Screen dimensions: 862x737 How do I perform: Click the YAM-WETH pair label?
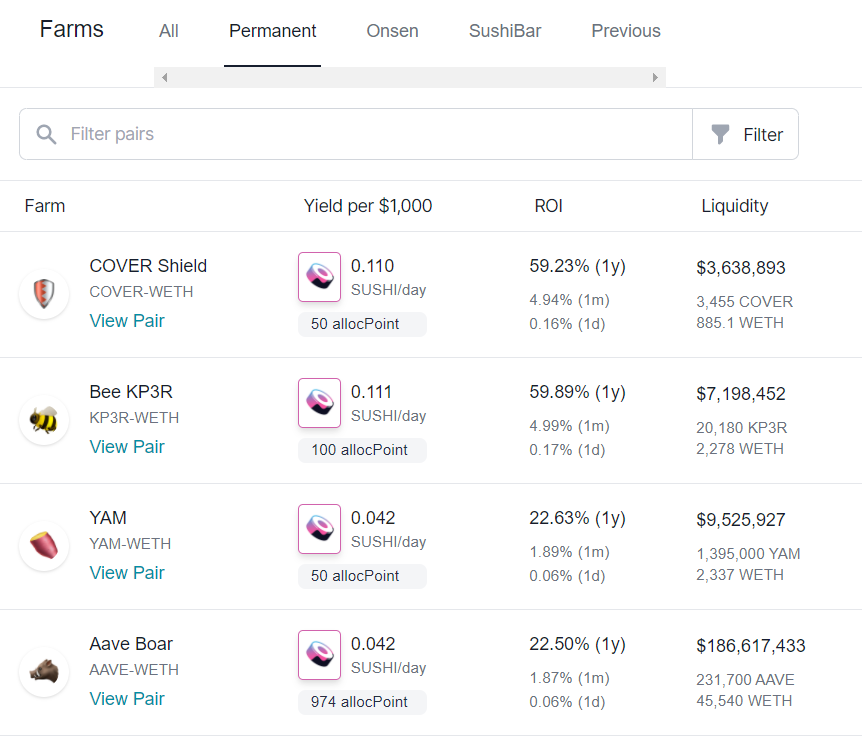point(130,544)
